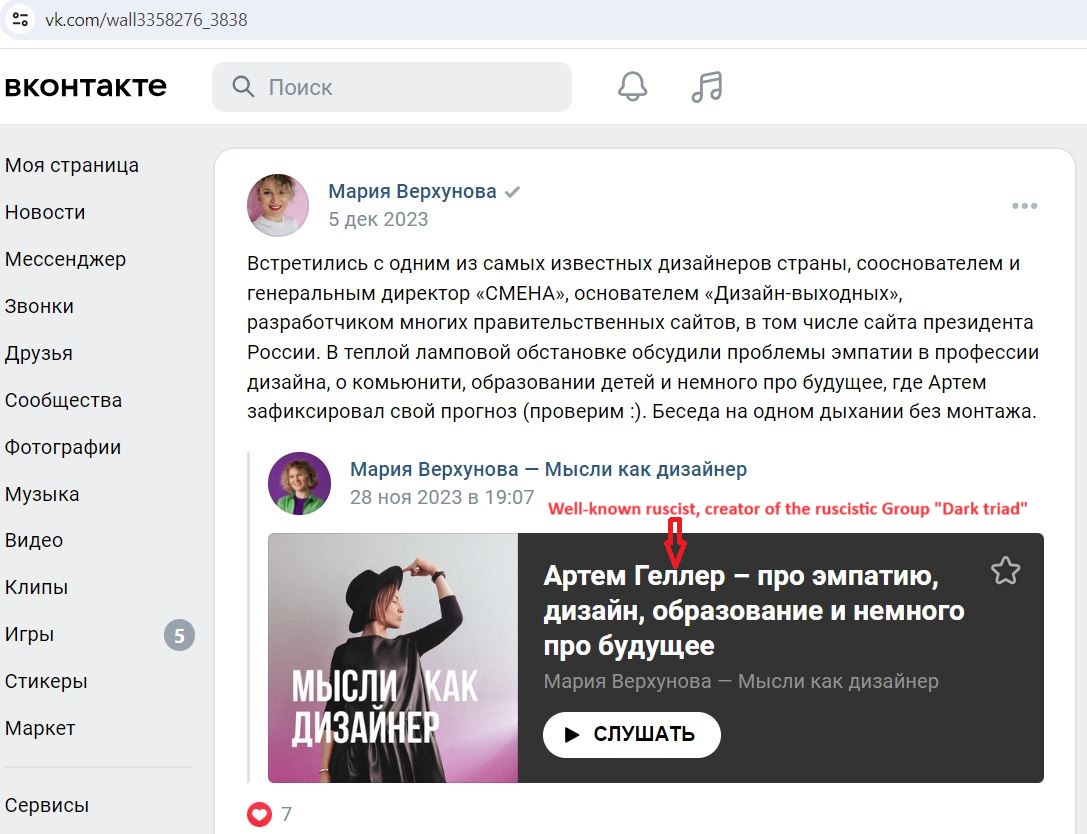Screen dimensions: 1087x834
Task: Open Друзья in the sidebar
Action: pyautogui.click(x=39, y=353)
